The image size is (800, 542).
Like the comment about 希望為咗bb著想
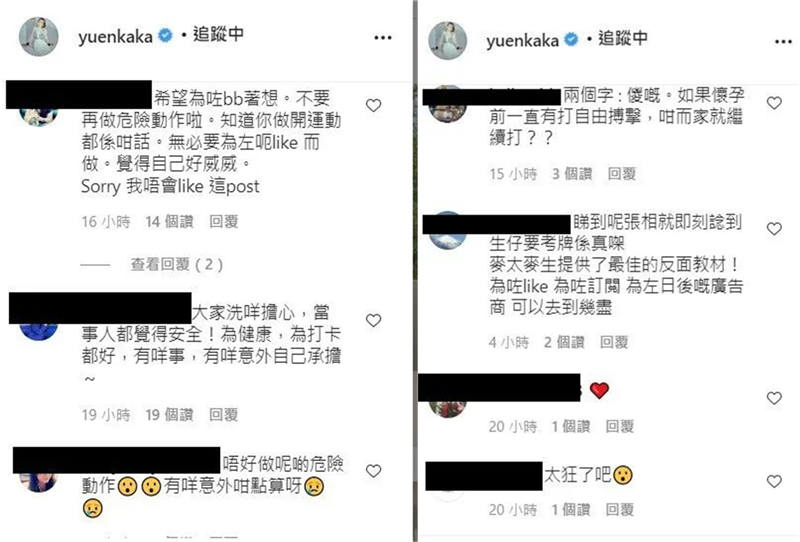point(373,106)
